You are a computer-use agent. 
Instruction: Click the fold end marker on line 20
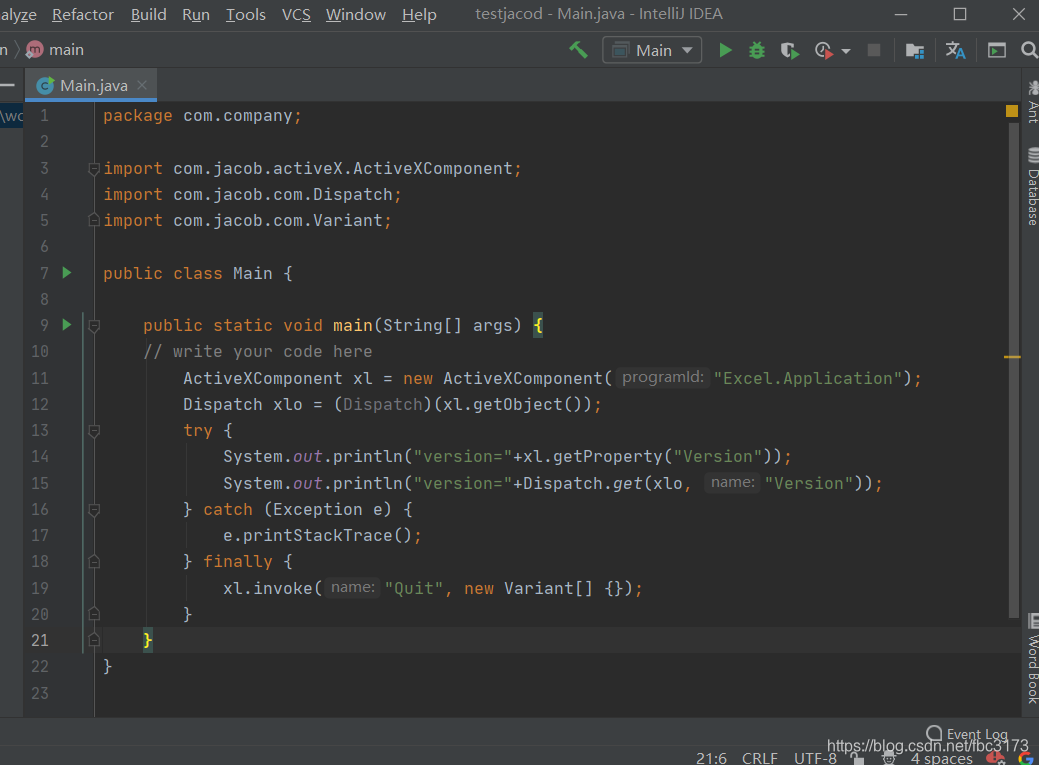tap(94, 614)
